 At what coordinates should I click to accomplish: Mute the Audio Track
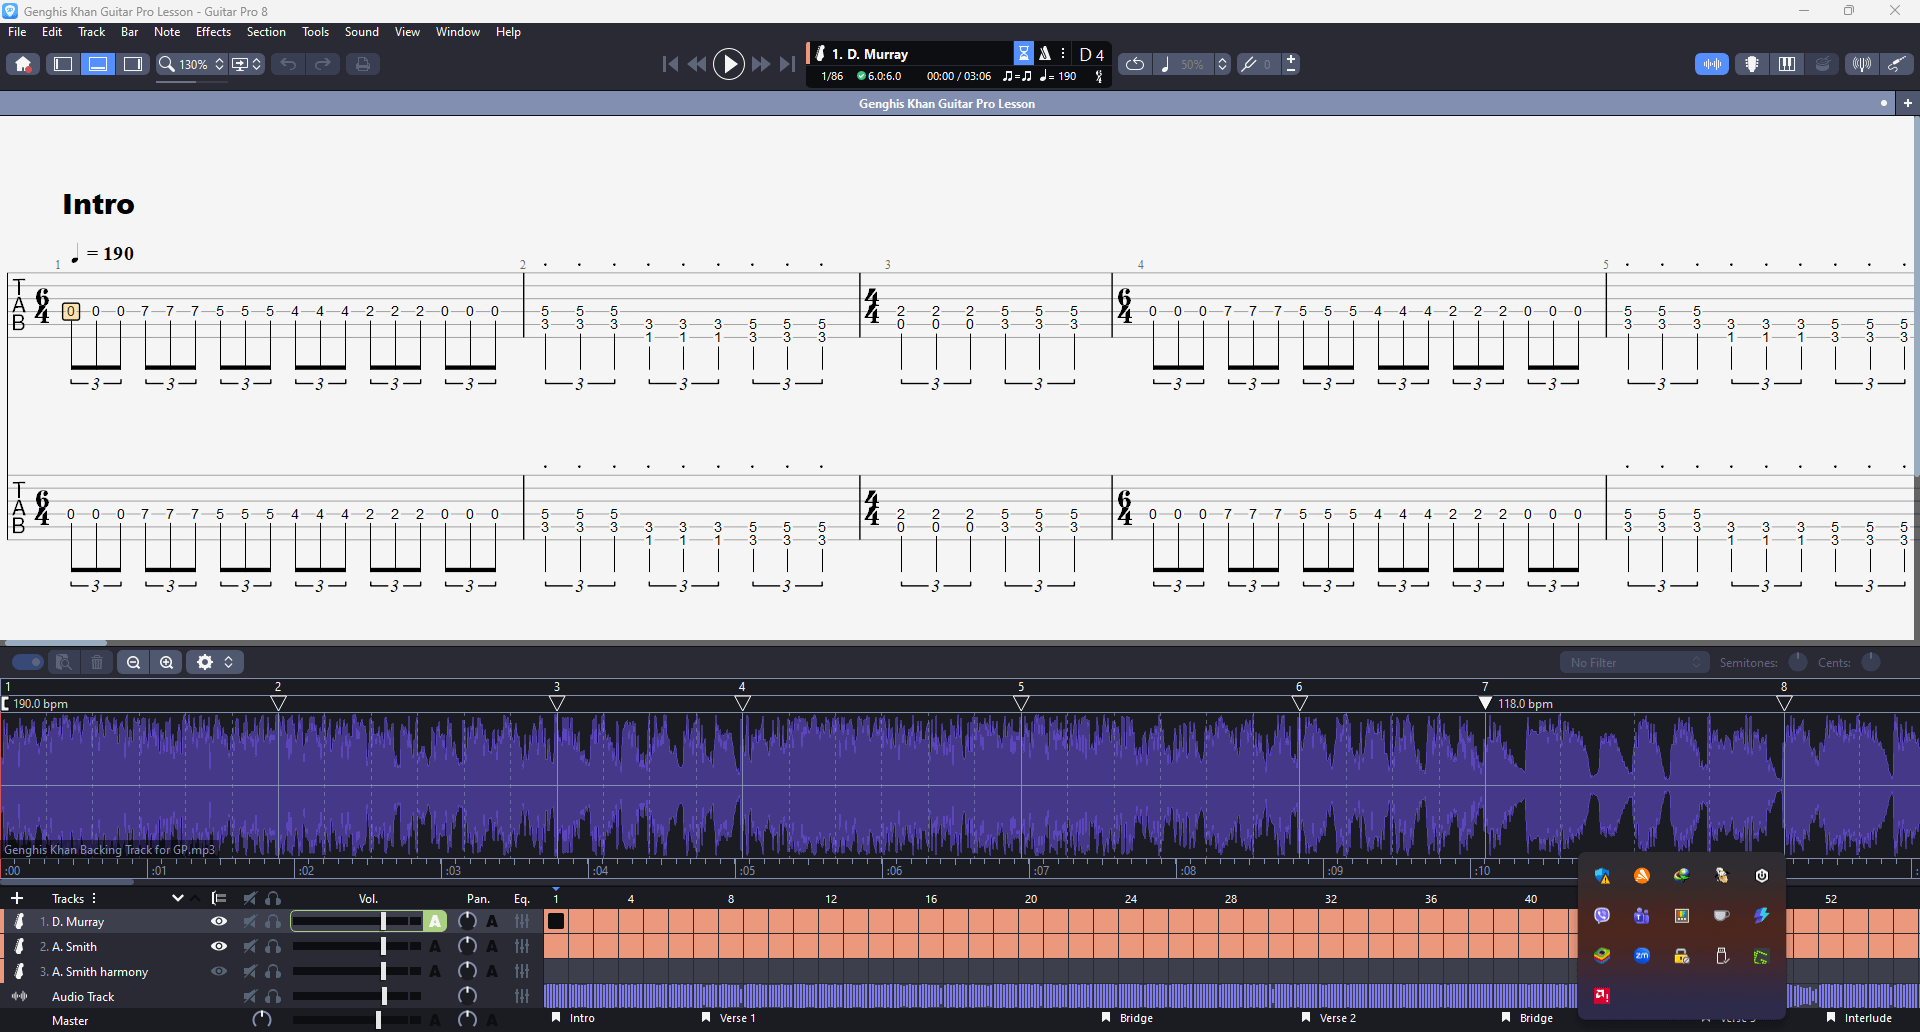(x=250, y=996)
